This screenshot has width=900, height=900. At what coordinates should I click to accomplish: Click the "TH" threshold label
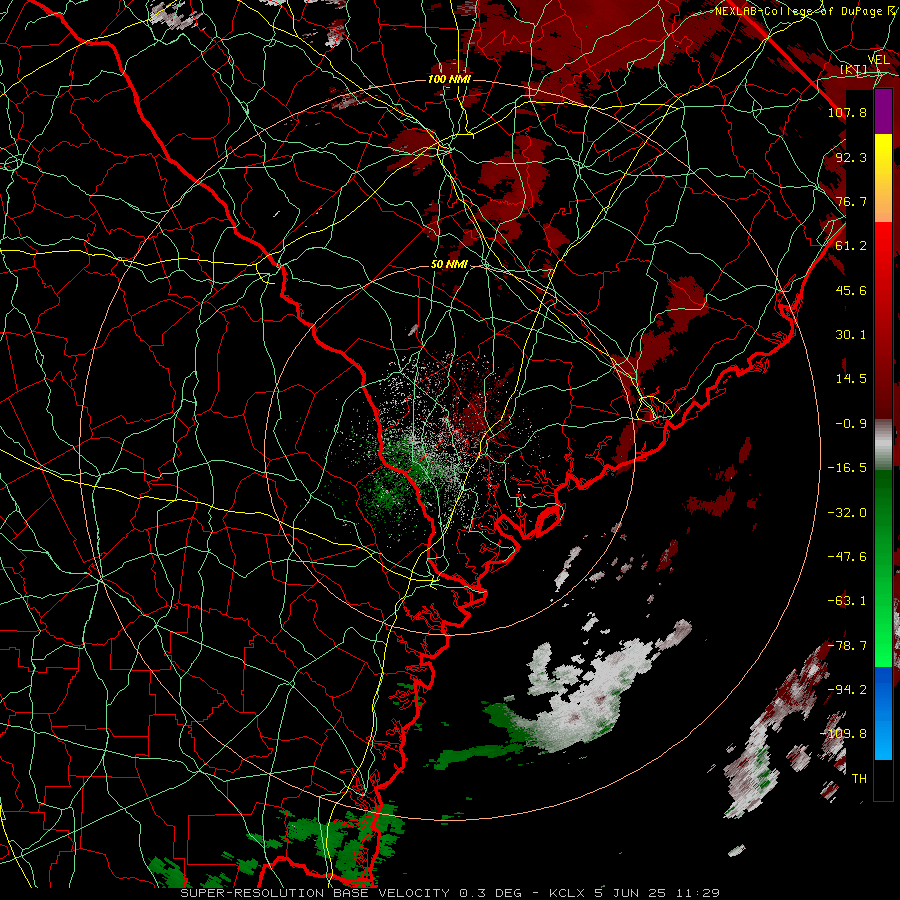(x=859, y=779)
